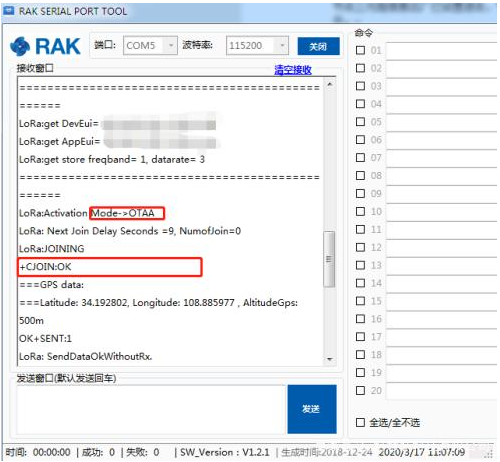Check command checkbox 13

tap(360, 265)
